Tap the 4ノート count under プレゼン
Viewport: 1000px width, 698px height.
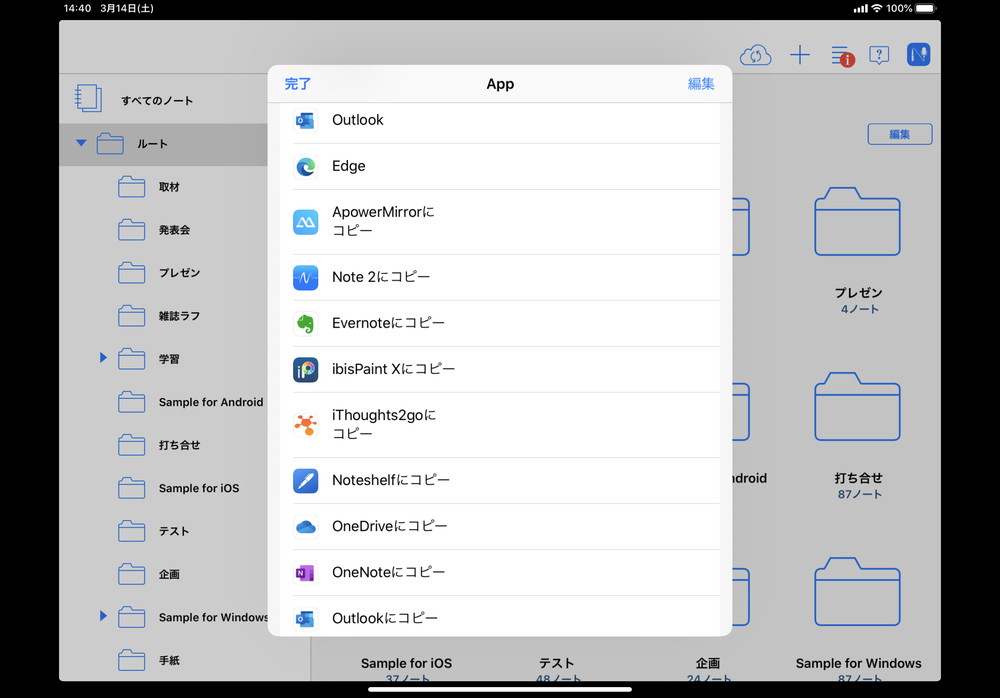(x=859, y=309)
